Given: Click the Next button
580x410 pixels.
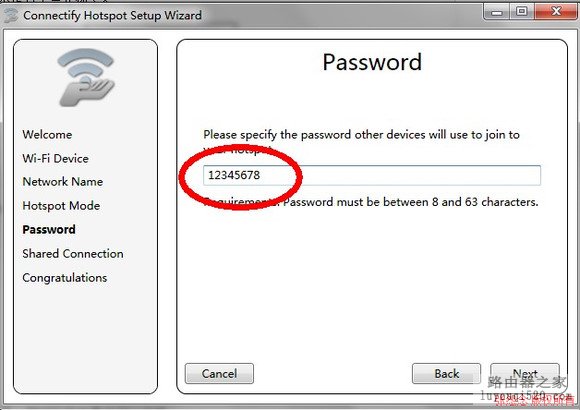Looking at the screenshot, I should point(525,373).
